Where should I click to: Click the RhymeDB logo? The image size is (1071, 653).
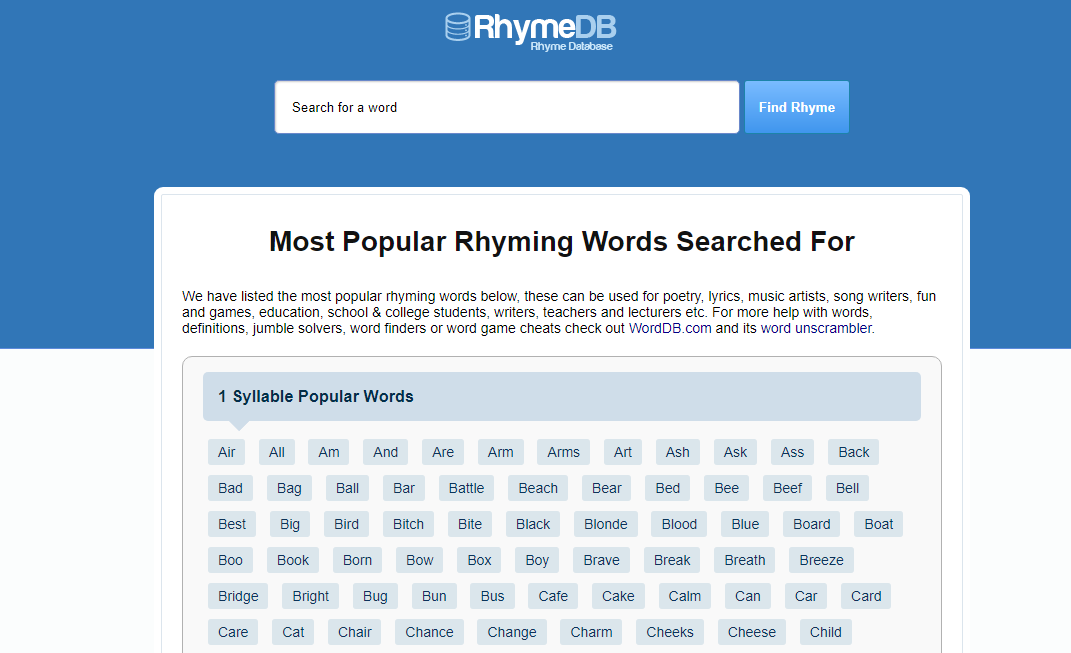tap(531, 31)
